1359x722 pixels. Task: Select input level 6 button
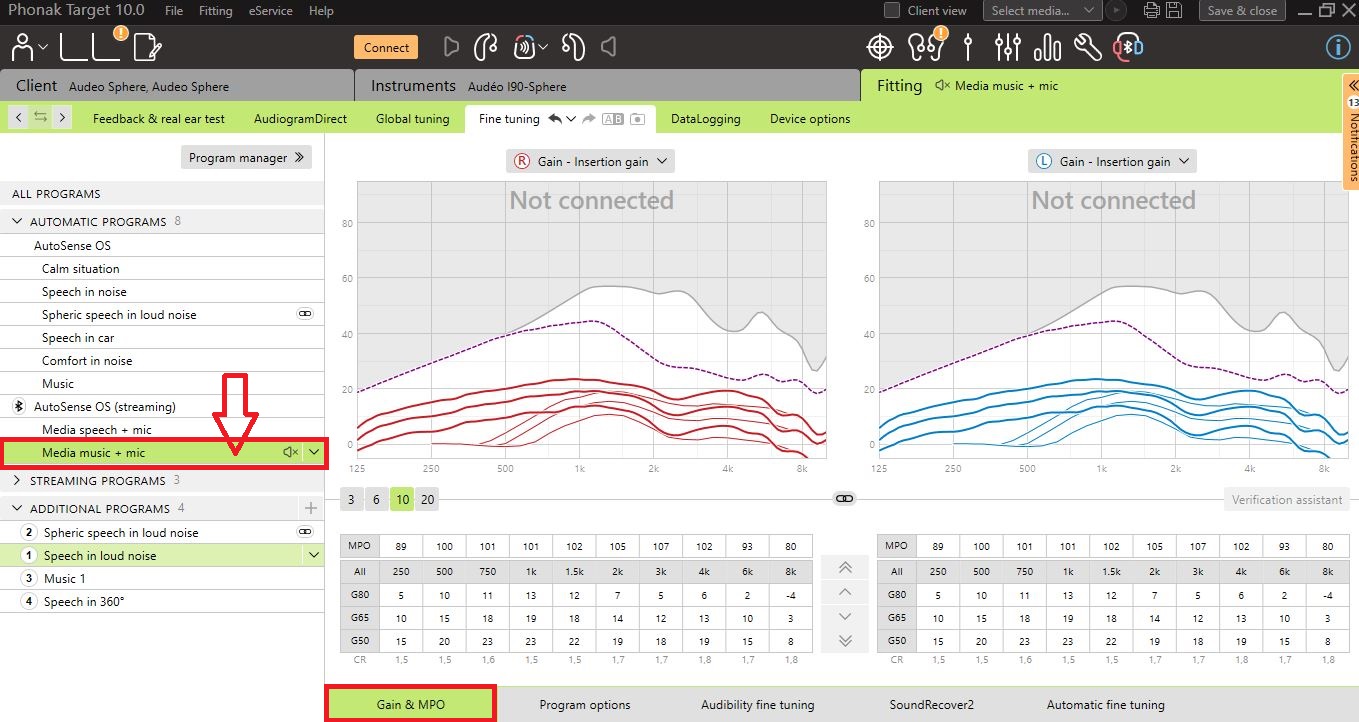point(376,500)
